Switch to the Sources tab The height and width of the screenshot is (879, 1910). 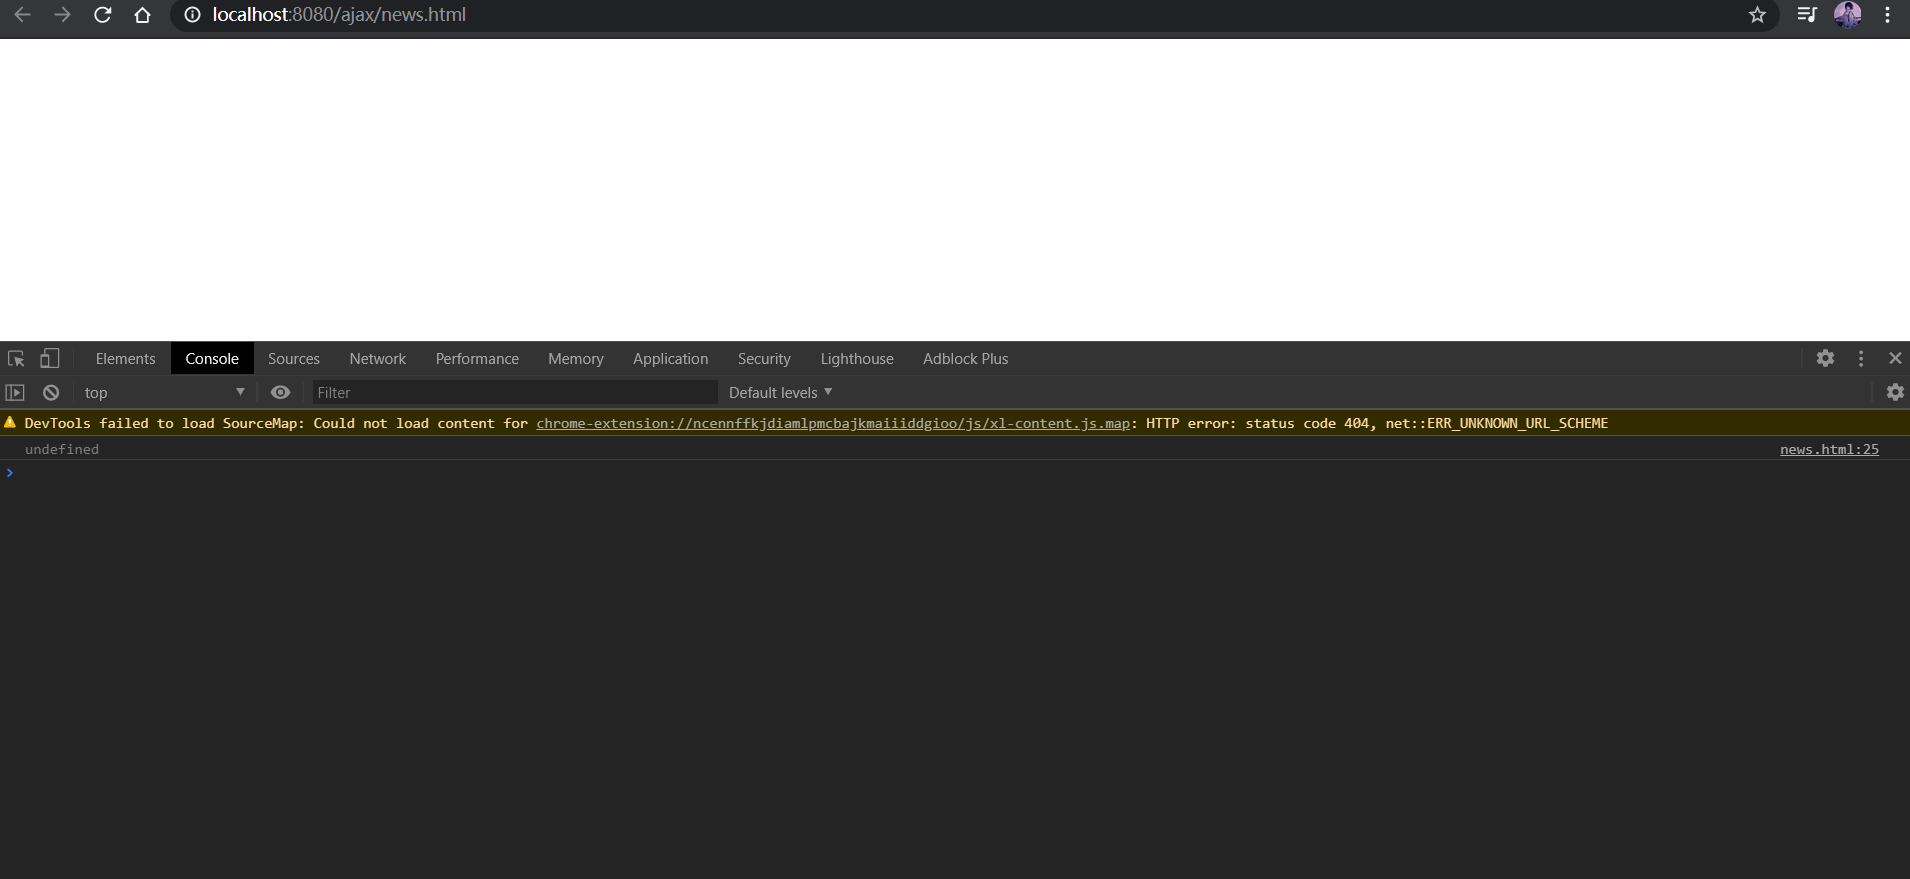tap(294, 359)
